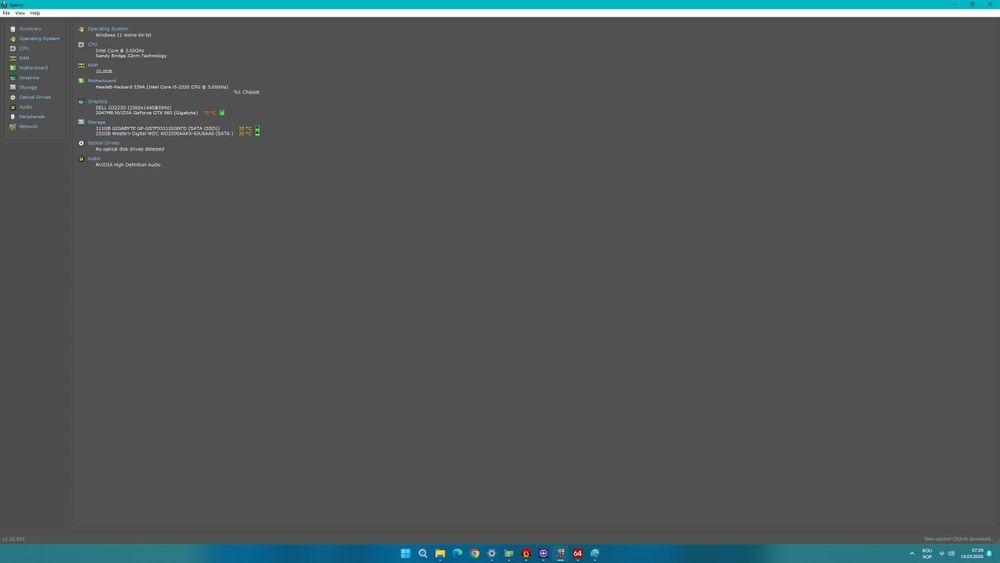This screenshot has height=563, width=1000.
Task: Click the NVIDIA GeForce GTX 960 line
Action: pyautogui.click(x=146, y=113)
